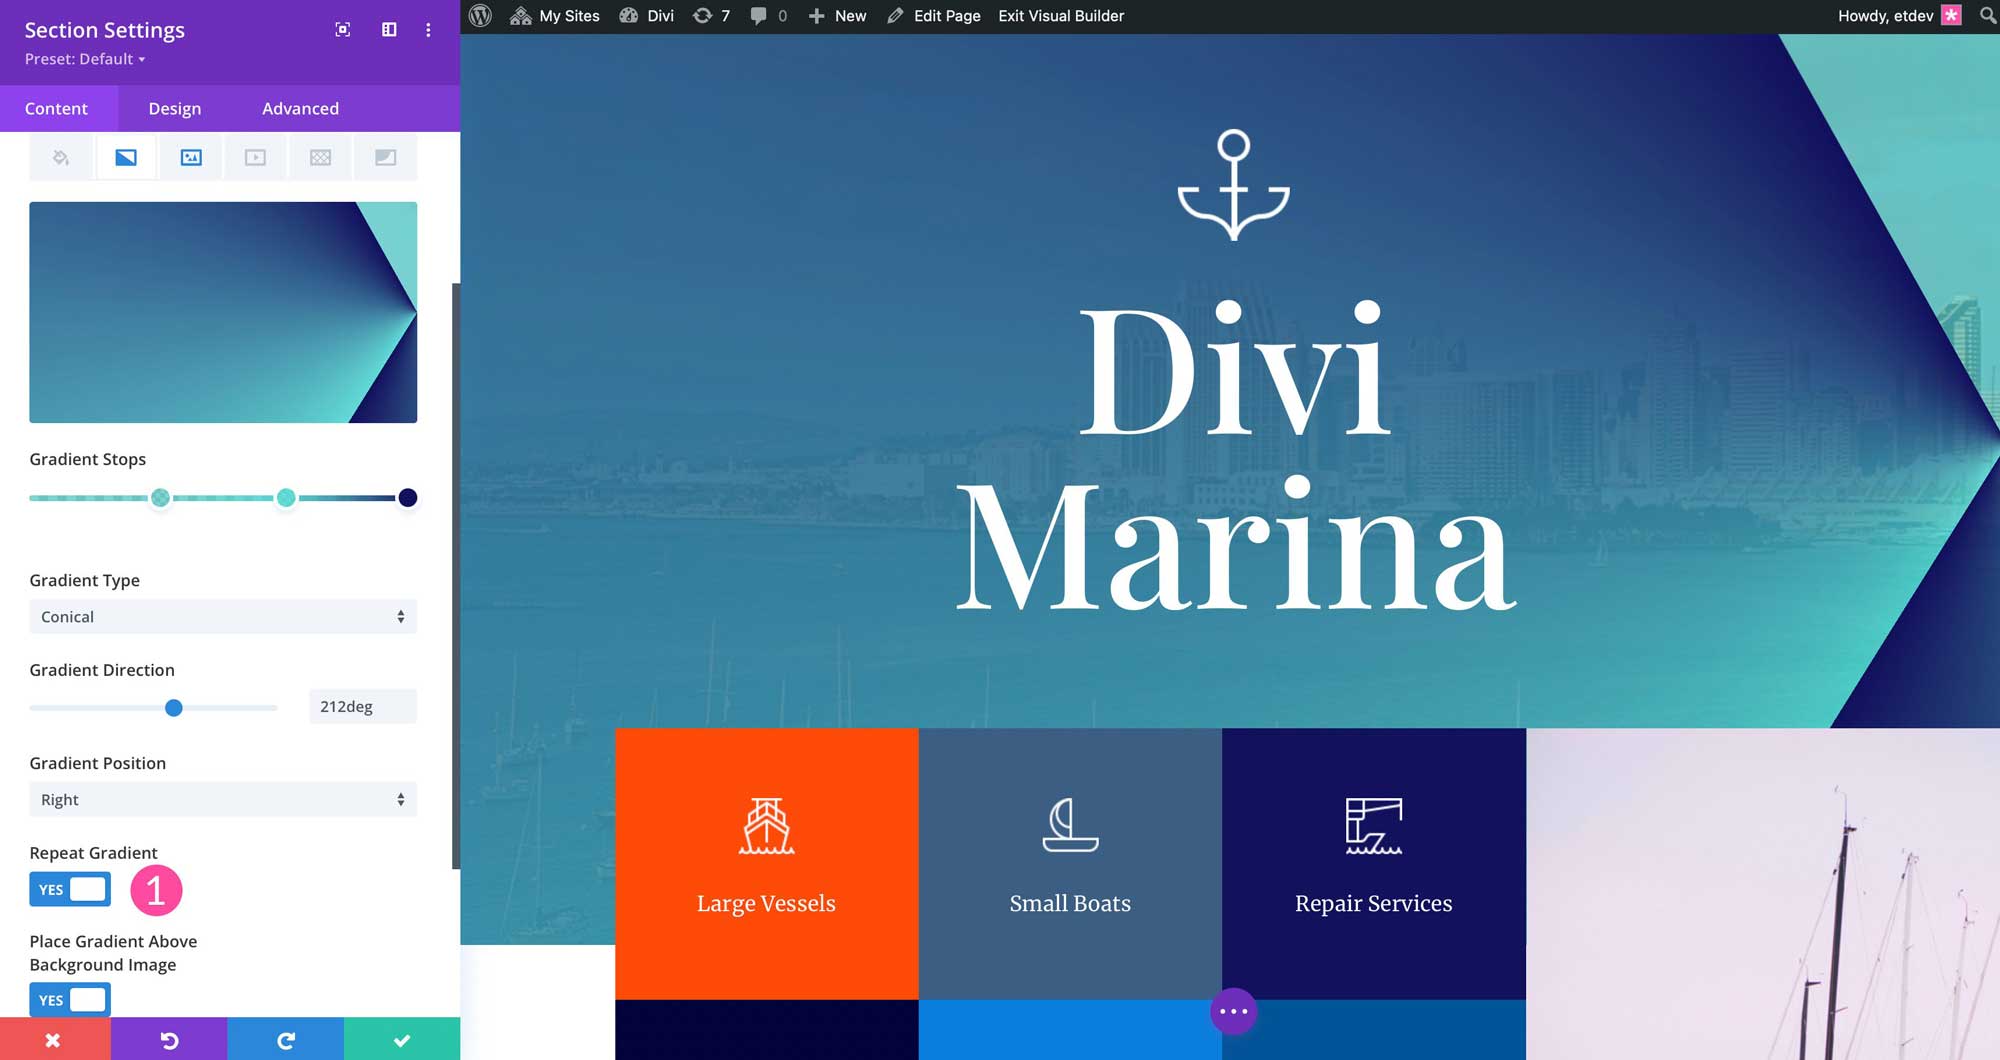
Task: Click Exit Visual Builder in the admin bar
Action: (x=1060, y=15)
